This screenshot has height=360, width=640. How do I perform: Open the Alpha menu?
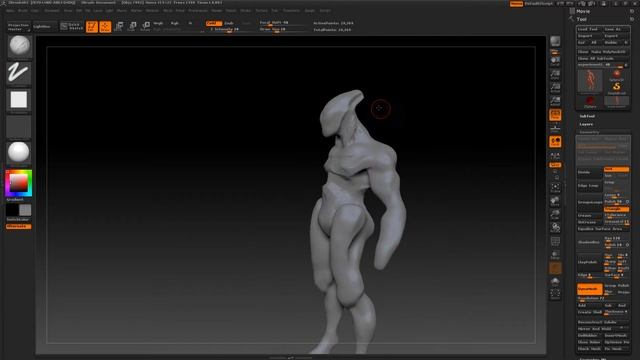[10, 11]
